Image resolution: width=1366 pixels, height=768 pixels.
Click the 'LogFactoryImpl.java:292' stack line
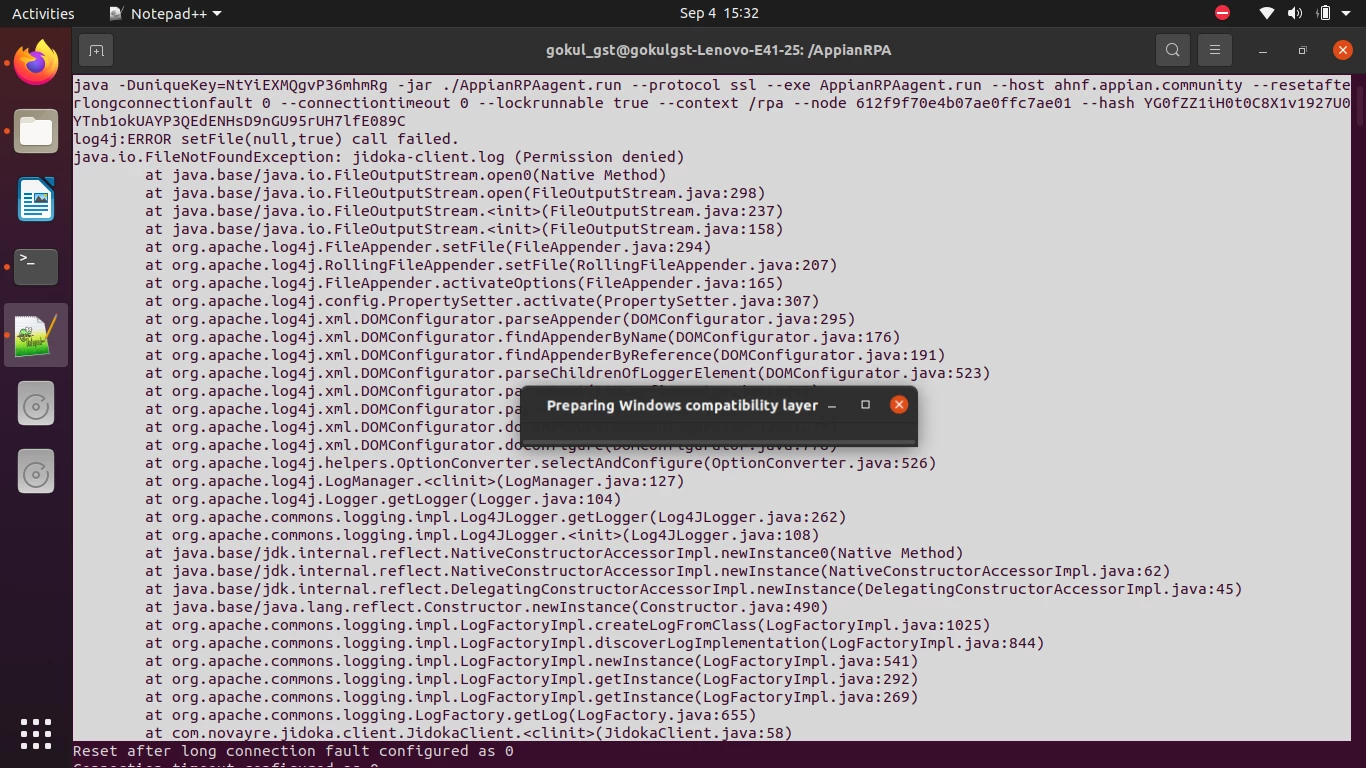pyautogui.click(x=532, y=679)
